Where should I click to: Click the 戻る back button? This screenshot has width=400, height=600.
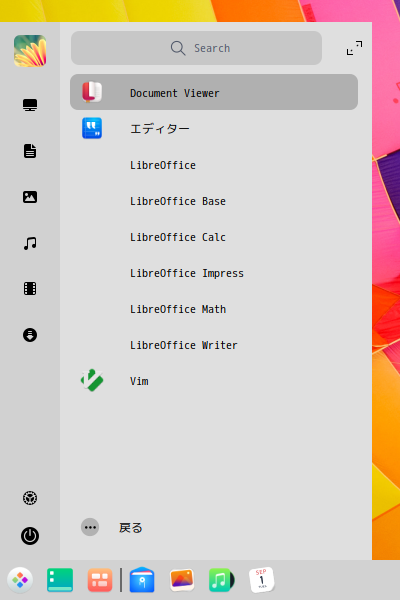coord(131,528)
